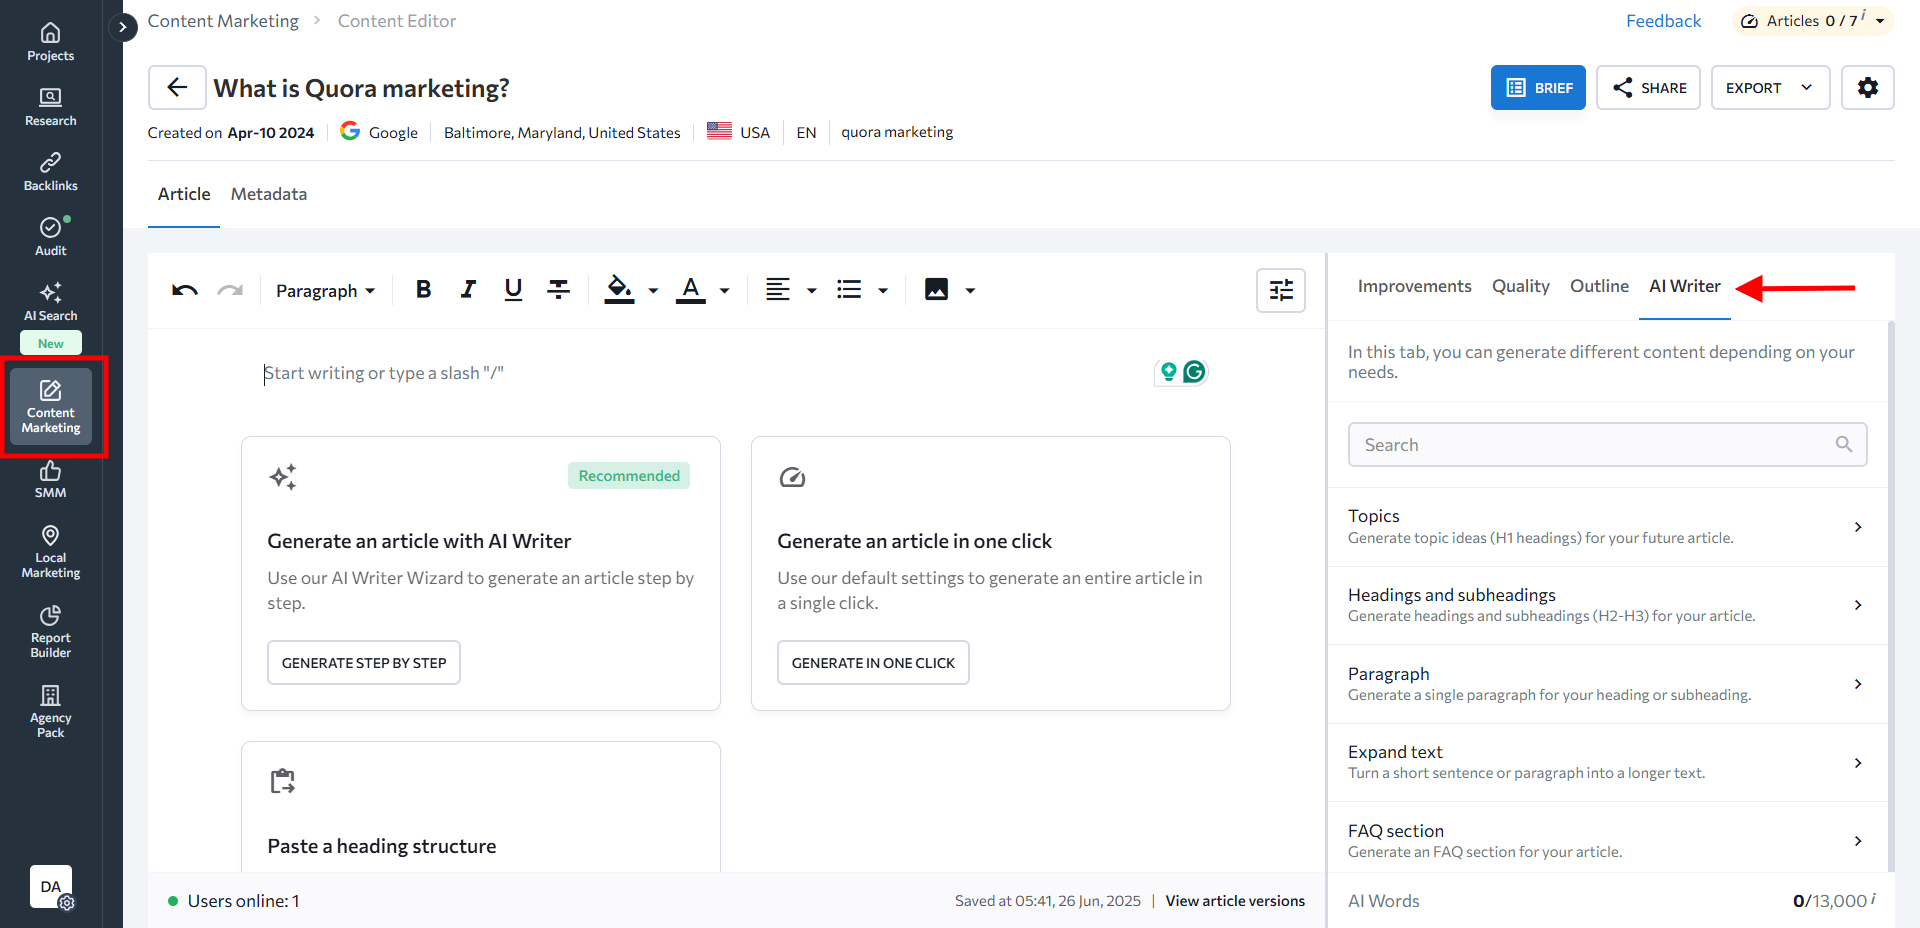Open Agency Pack
Screen dimensions: 1920x928
[50, 711]
